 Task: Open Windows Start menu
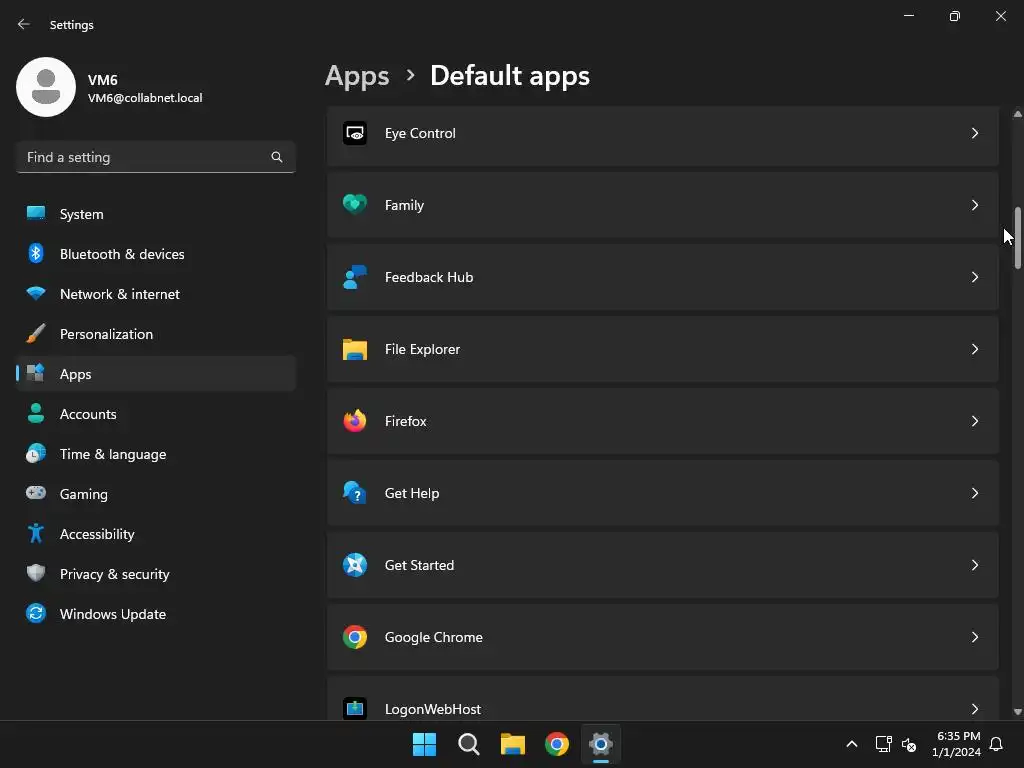click(424, 744)
